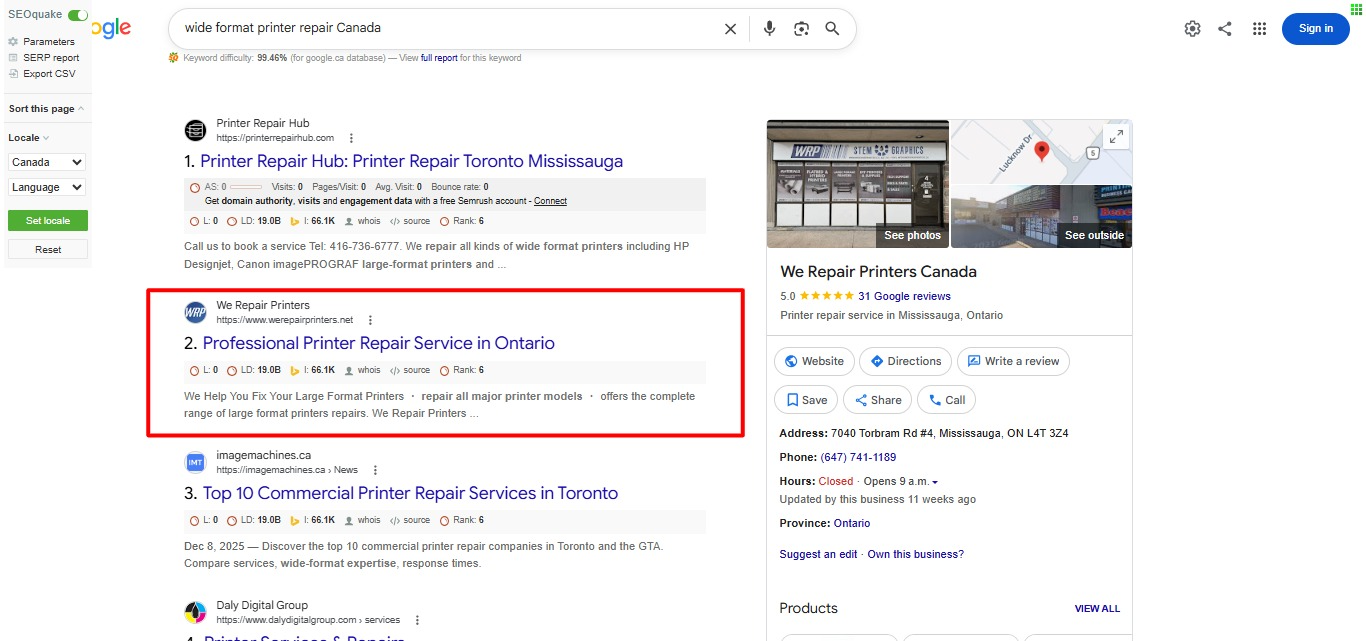Click the Rank: 6 value under Printer Repair Hub
The image size is (1366, 641).
[462, 221]
